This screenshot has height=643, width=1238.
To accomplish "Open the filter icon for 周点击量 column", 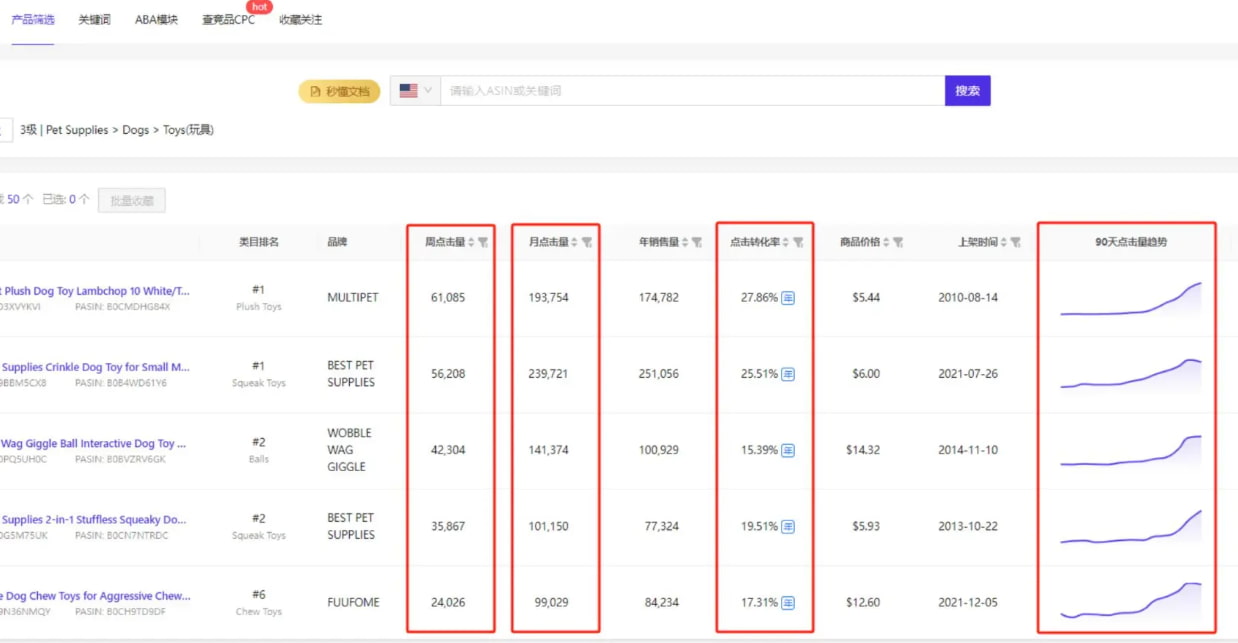I will click(483, 242).
